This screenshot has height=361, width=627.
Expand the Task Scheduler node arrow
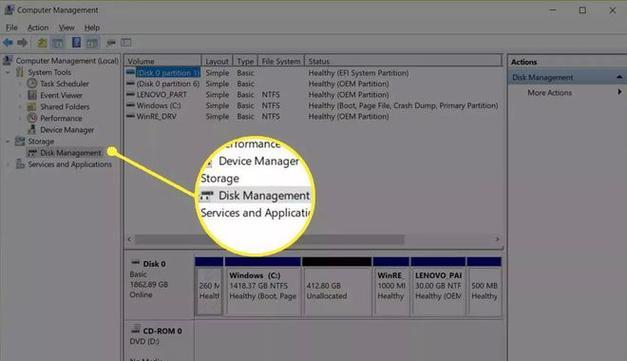20,84
